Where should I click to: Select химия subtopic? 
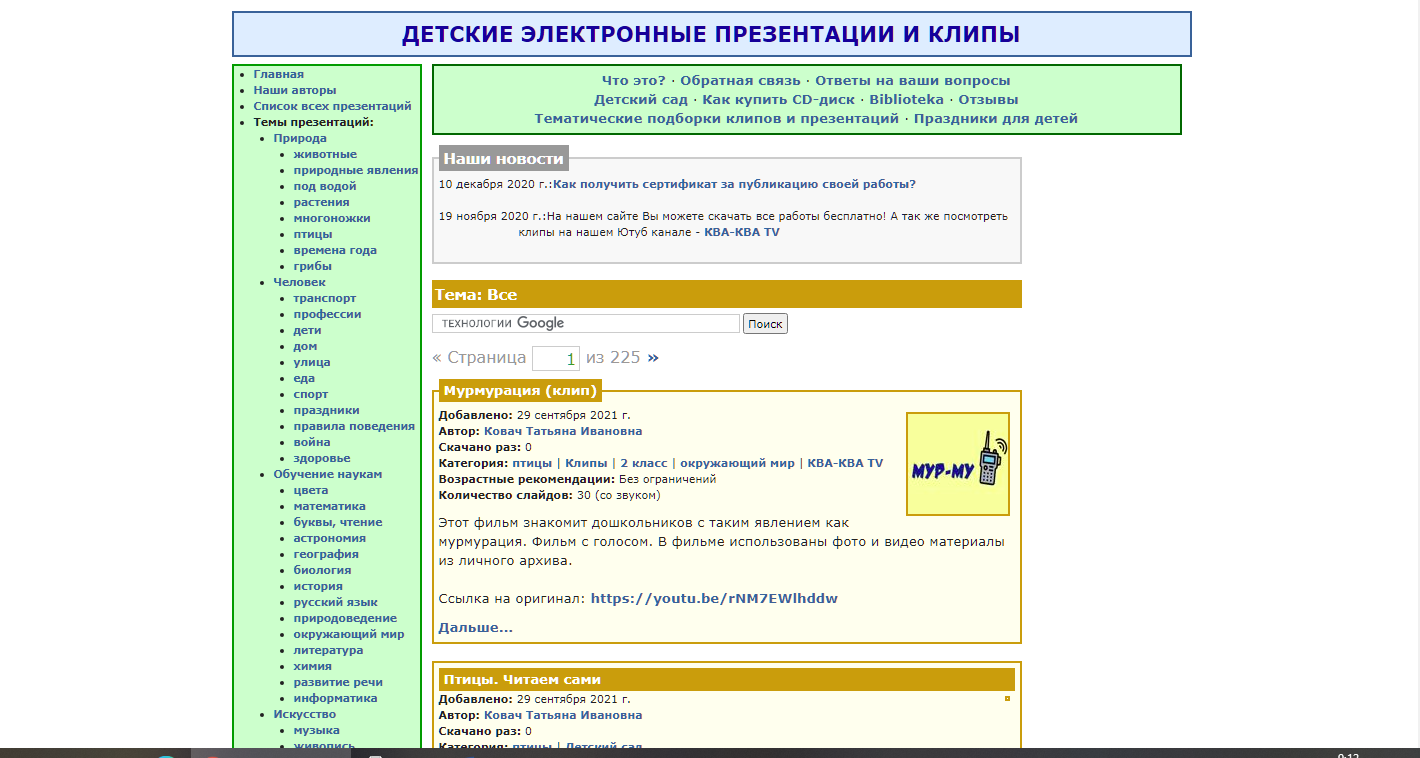coord(313,666)
